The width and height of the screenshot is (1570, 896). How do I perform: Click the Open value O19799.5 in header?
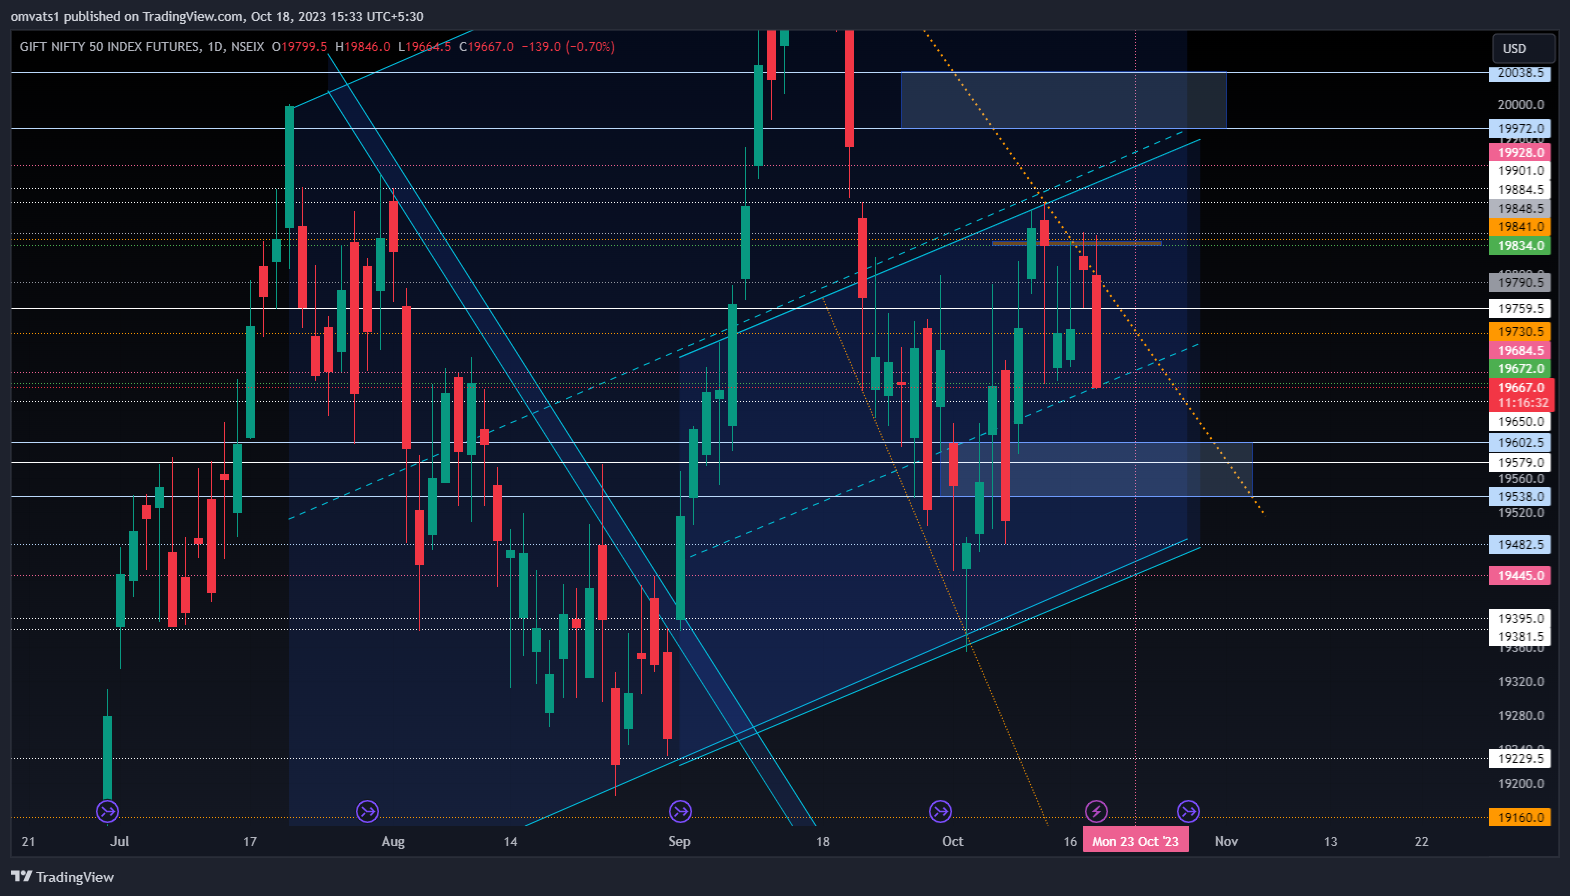tap(299, 46)
